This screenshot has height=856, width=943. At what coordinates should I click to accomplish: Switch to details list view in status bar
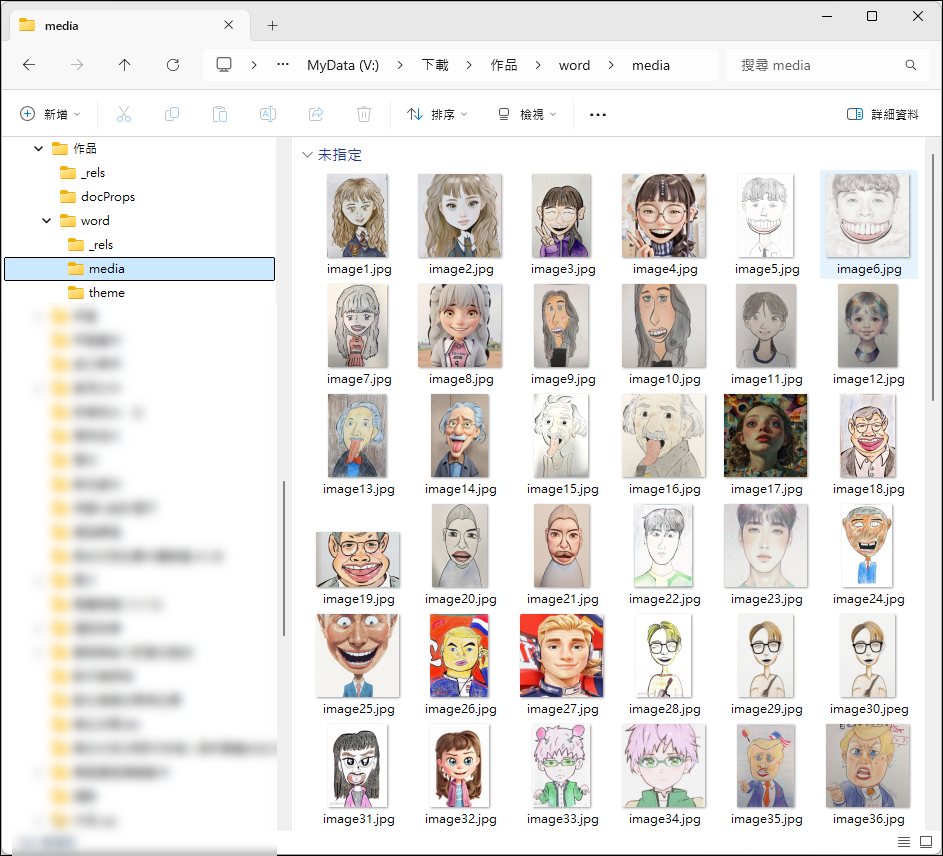tap(904, 843)
